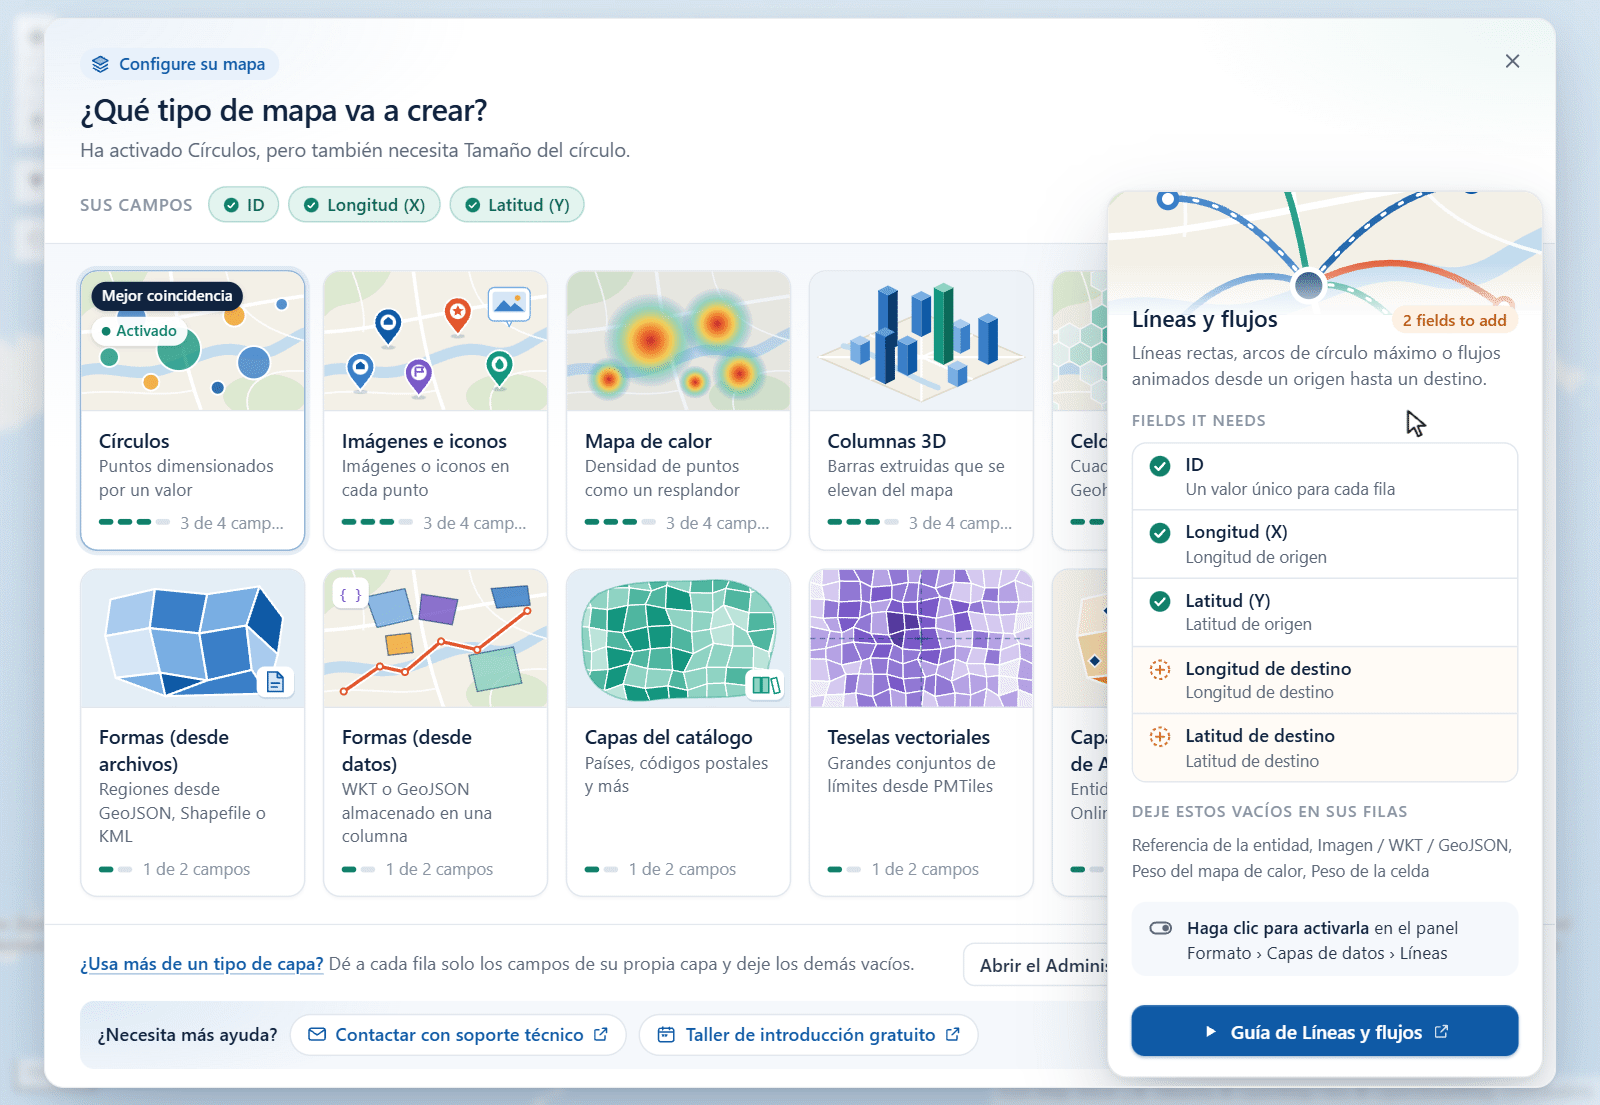Viewport: 1600px width, 1105px height.
Task: Pick the Columnas 3D map type
Action: [921, 410]
